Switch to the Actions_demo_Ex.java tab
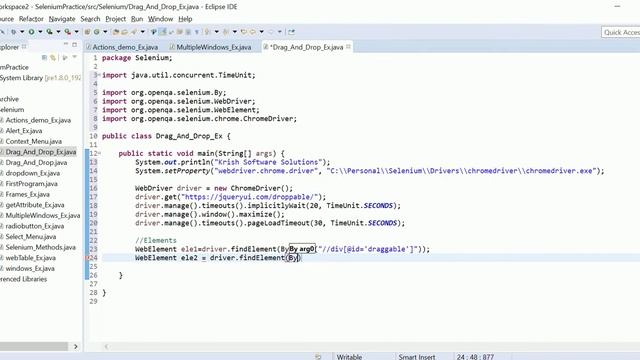 (x=122, y=47)
